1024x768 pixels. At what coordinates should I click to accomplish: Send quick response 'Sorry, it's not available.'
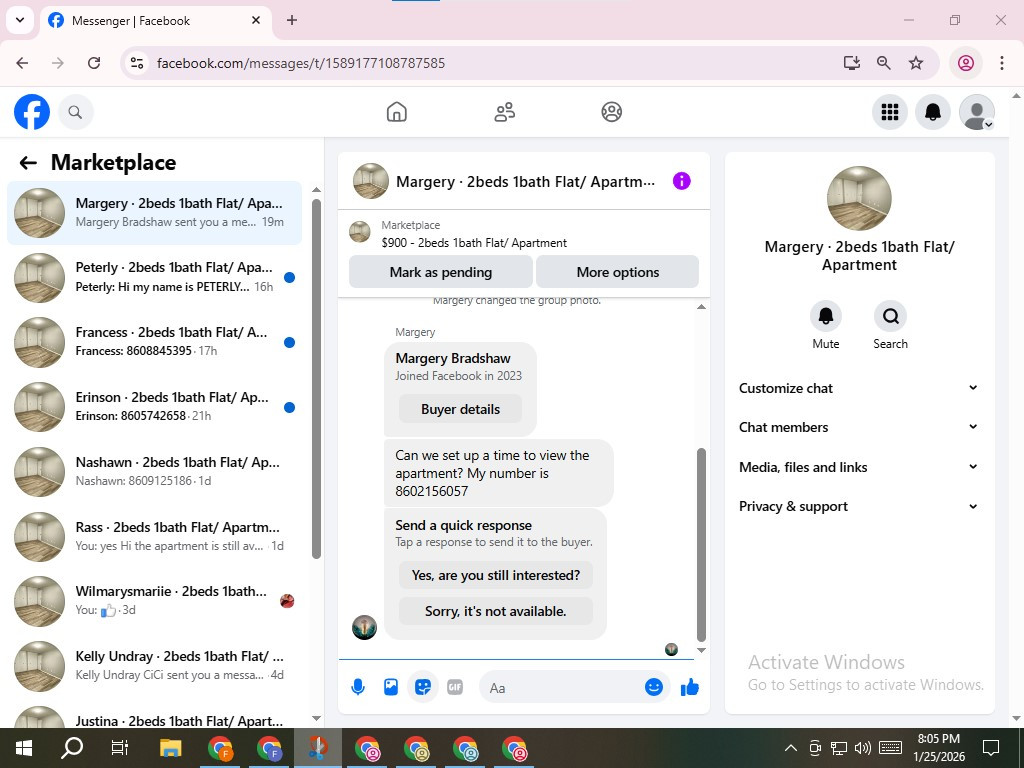(496, 611)
